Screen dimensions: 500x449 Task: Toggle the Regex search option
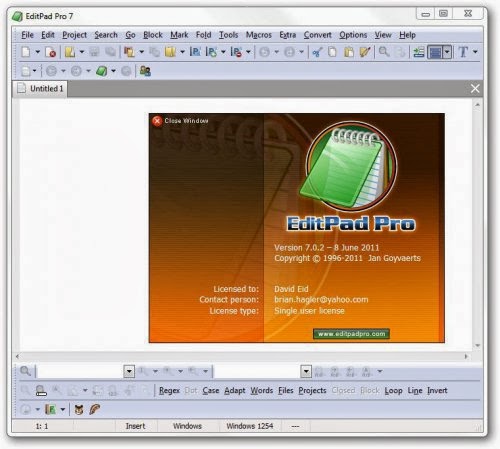click(x=169, y=390)
